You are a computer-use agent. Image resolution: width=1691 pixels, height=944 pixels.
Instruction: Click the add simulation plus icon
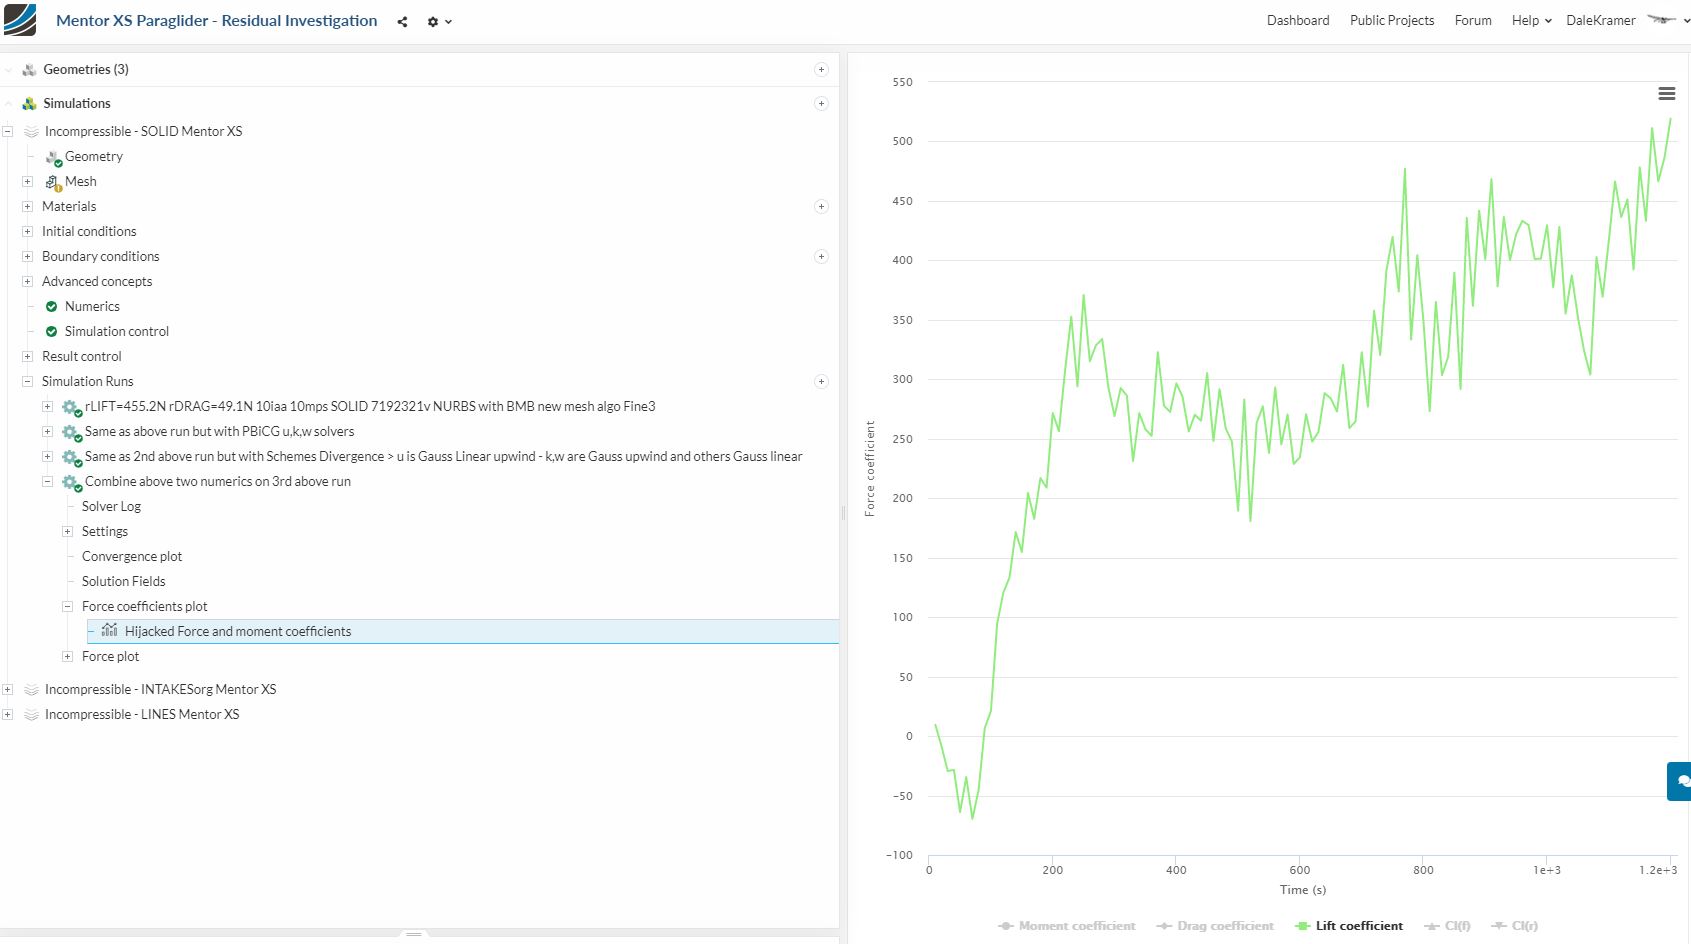(x=821, y=104)
